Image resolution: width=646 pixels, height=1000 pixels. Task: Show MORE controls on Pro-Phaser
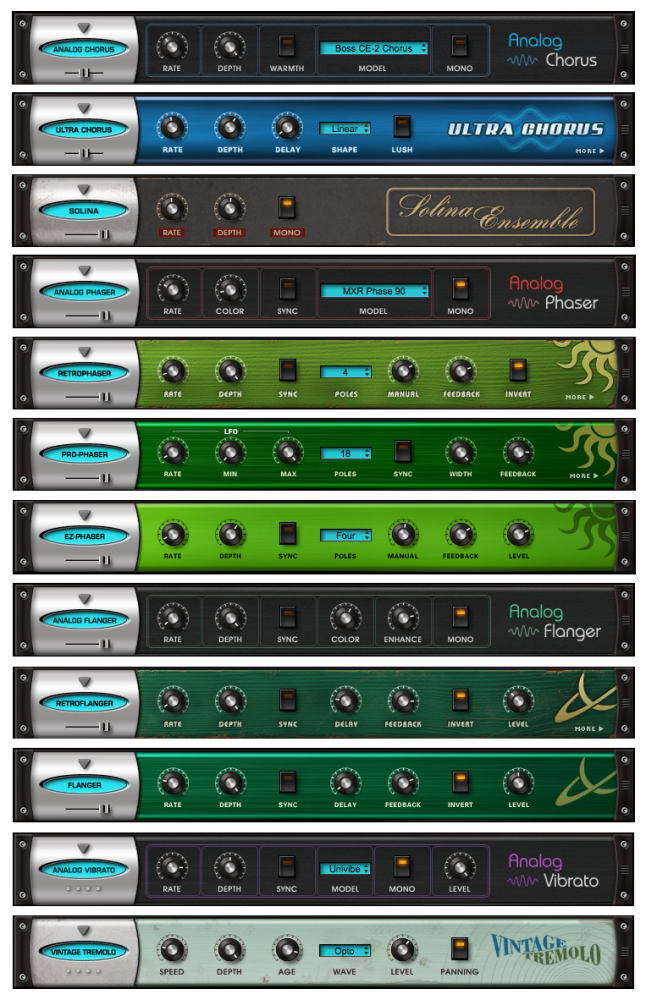[x=584, y=476]
